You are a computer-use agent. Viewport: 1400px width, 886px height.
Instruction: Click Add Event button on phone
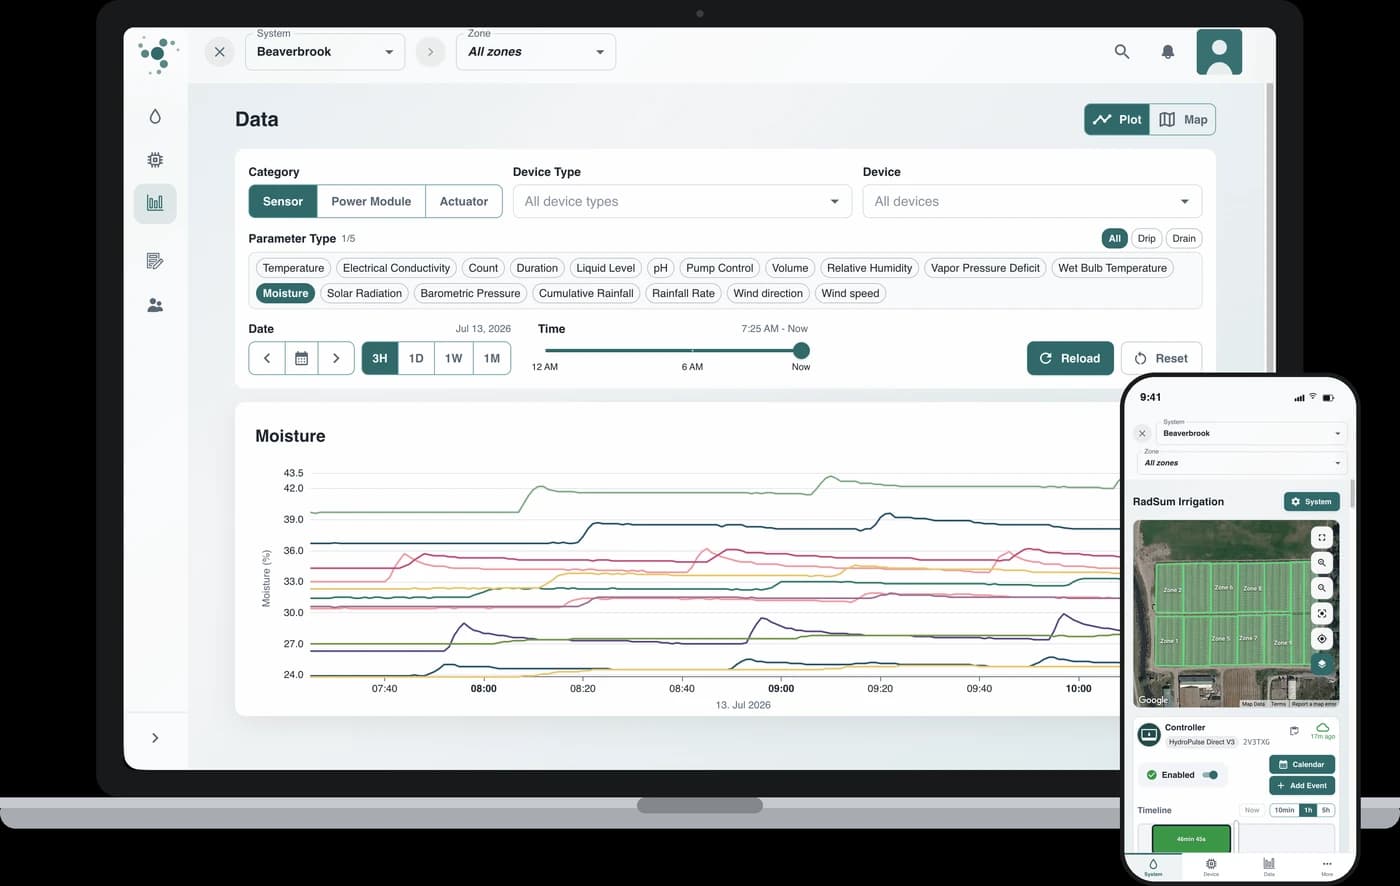click(x=1302, y=785)
